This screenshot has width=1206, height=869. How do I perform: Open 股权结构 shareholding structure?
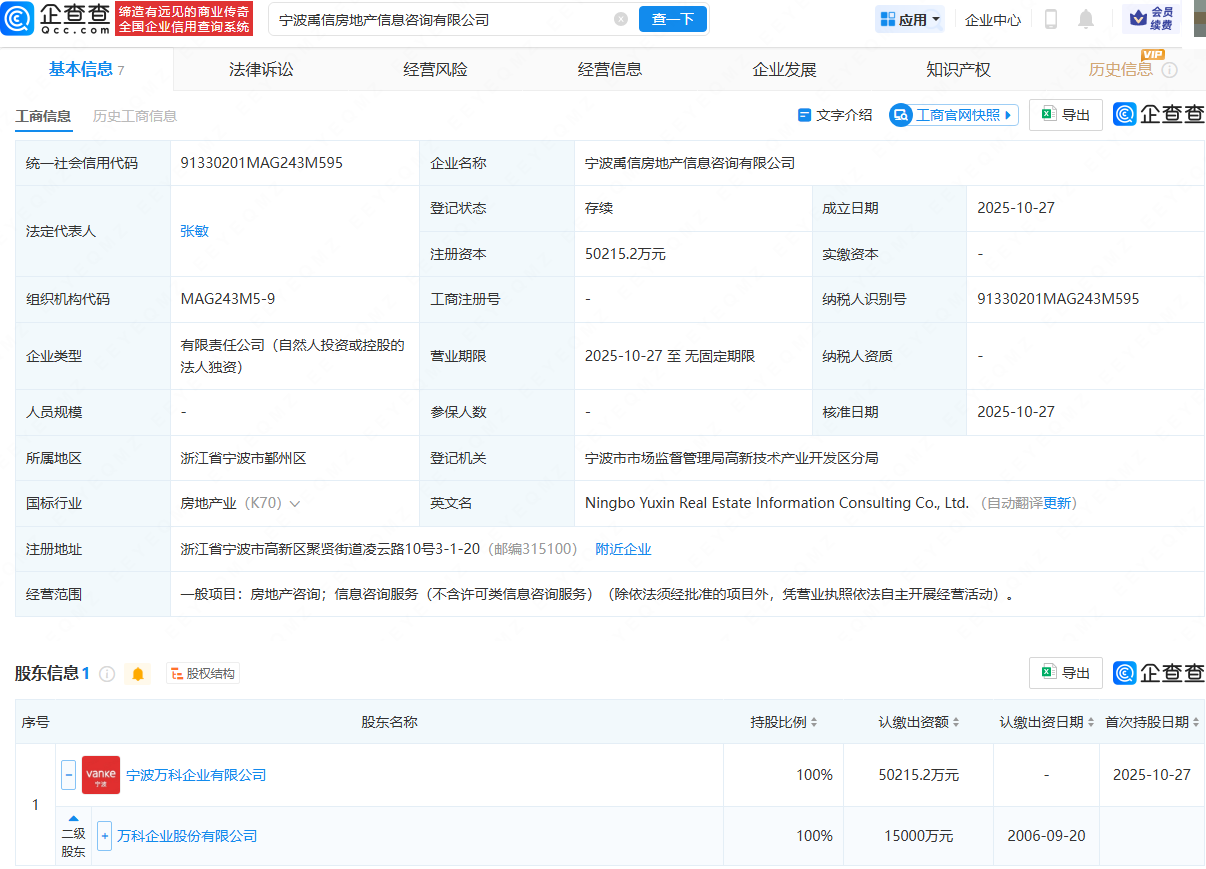(x=203, y=674)
